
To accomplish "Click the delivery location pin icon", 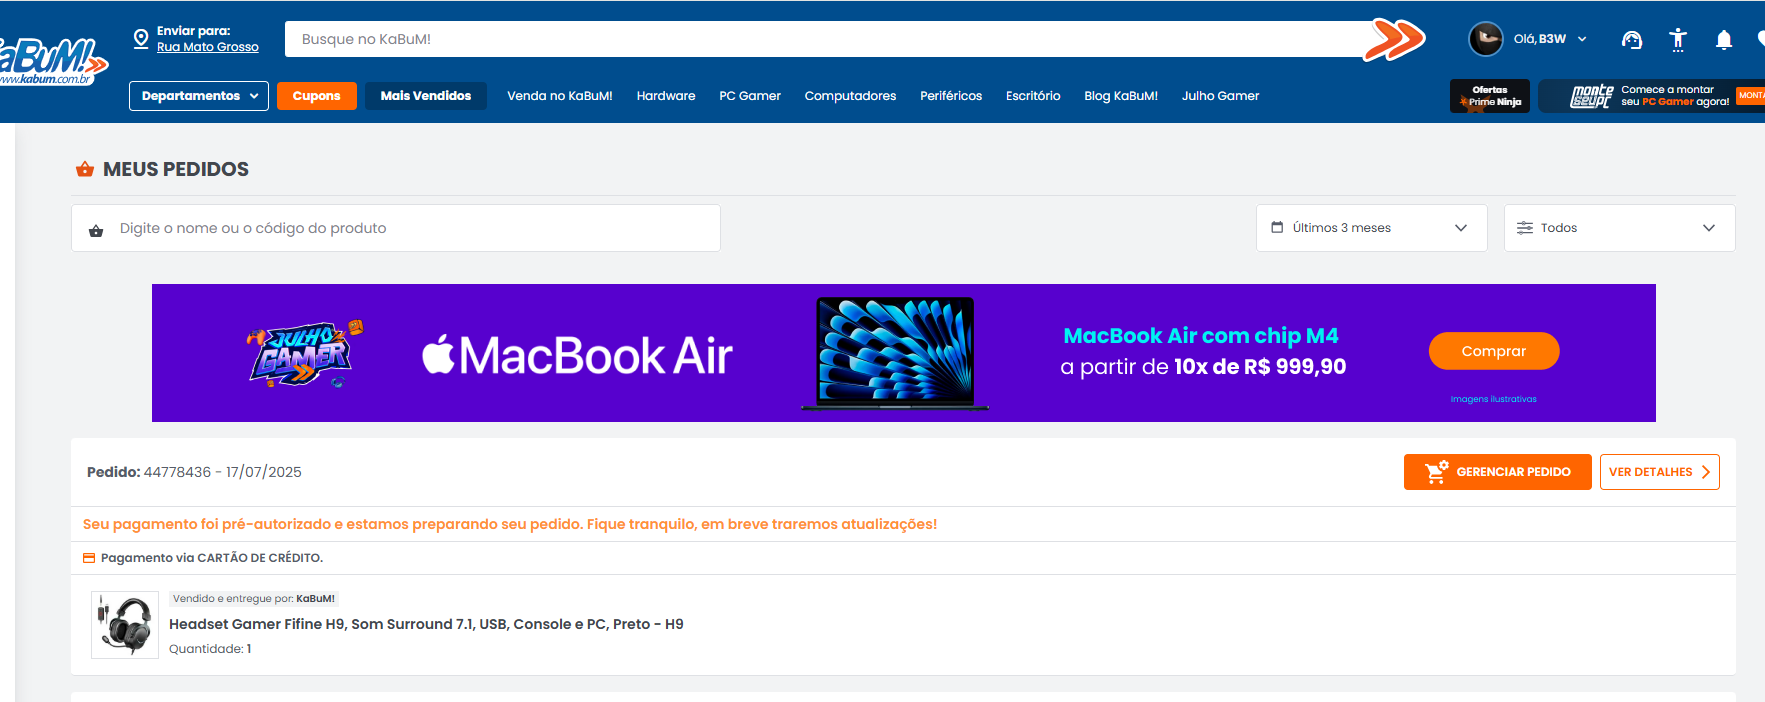I will 141,39.
